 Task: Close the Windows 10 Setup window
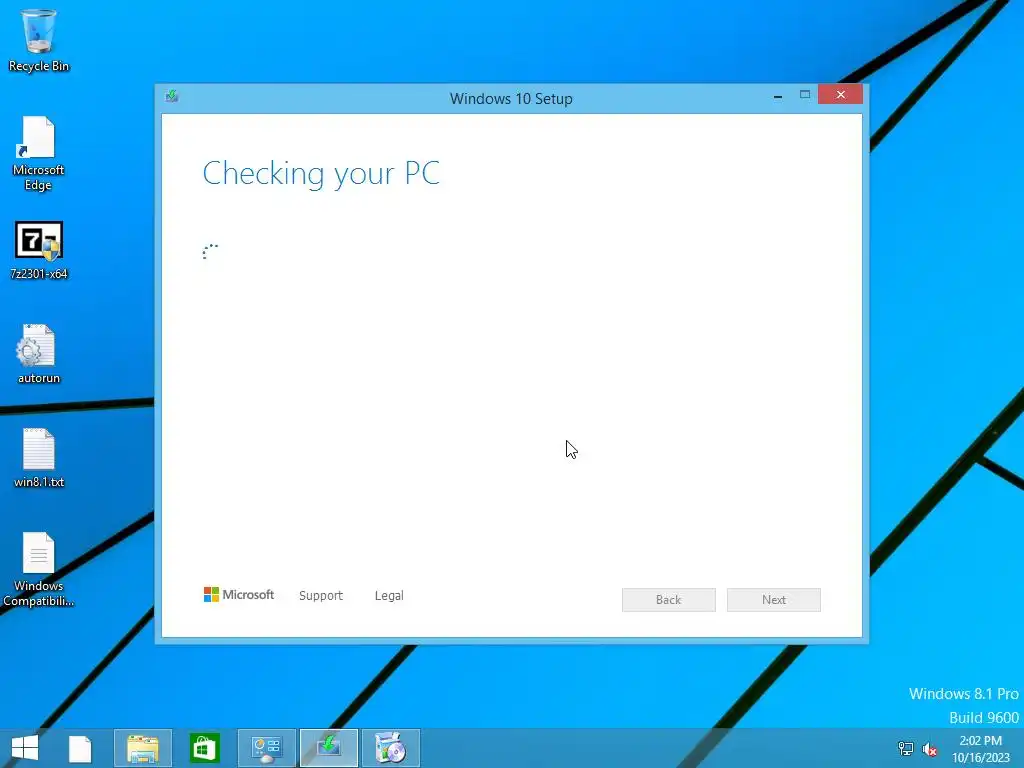(840, 95)
